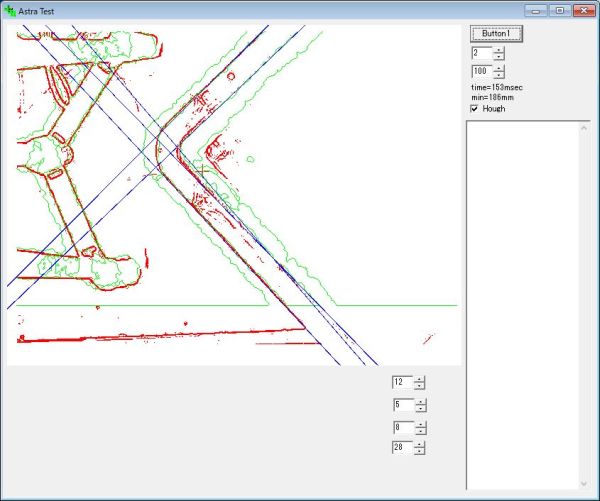
Task: Increase the value of the field showing 5
Action: 421,402
